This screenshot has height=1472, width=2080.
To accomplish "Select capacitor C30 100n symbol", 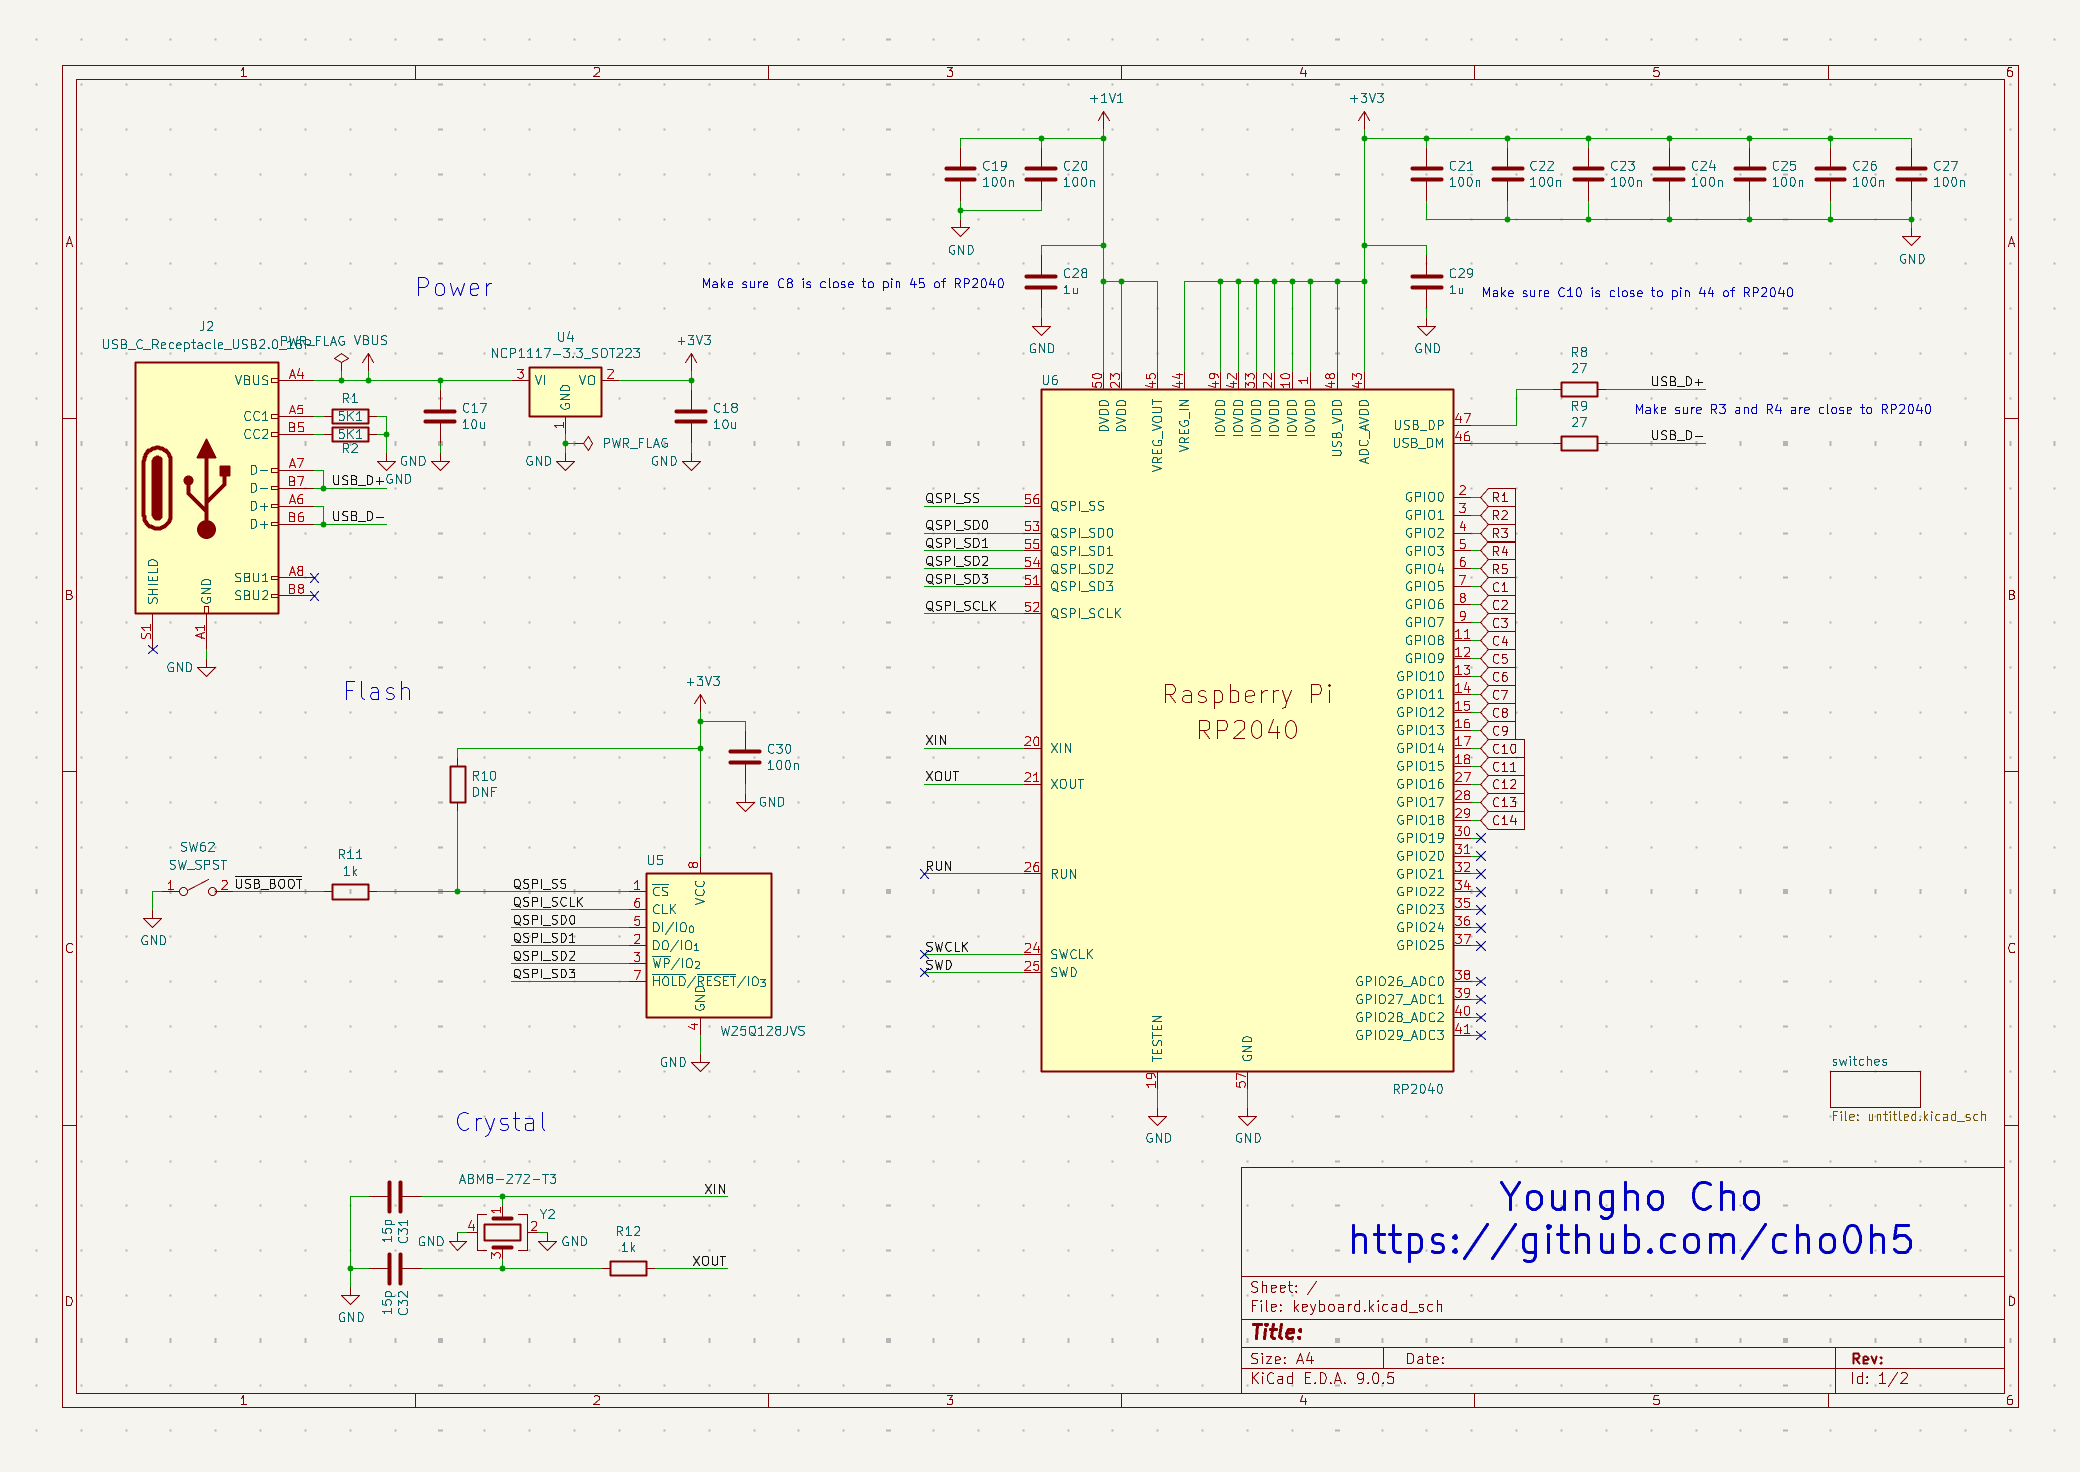I will [745, 757].
